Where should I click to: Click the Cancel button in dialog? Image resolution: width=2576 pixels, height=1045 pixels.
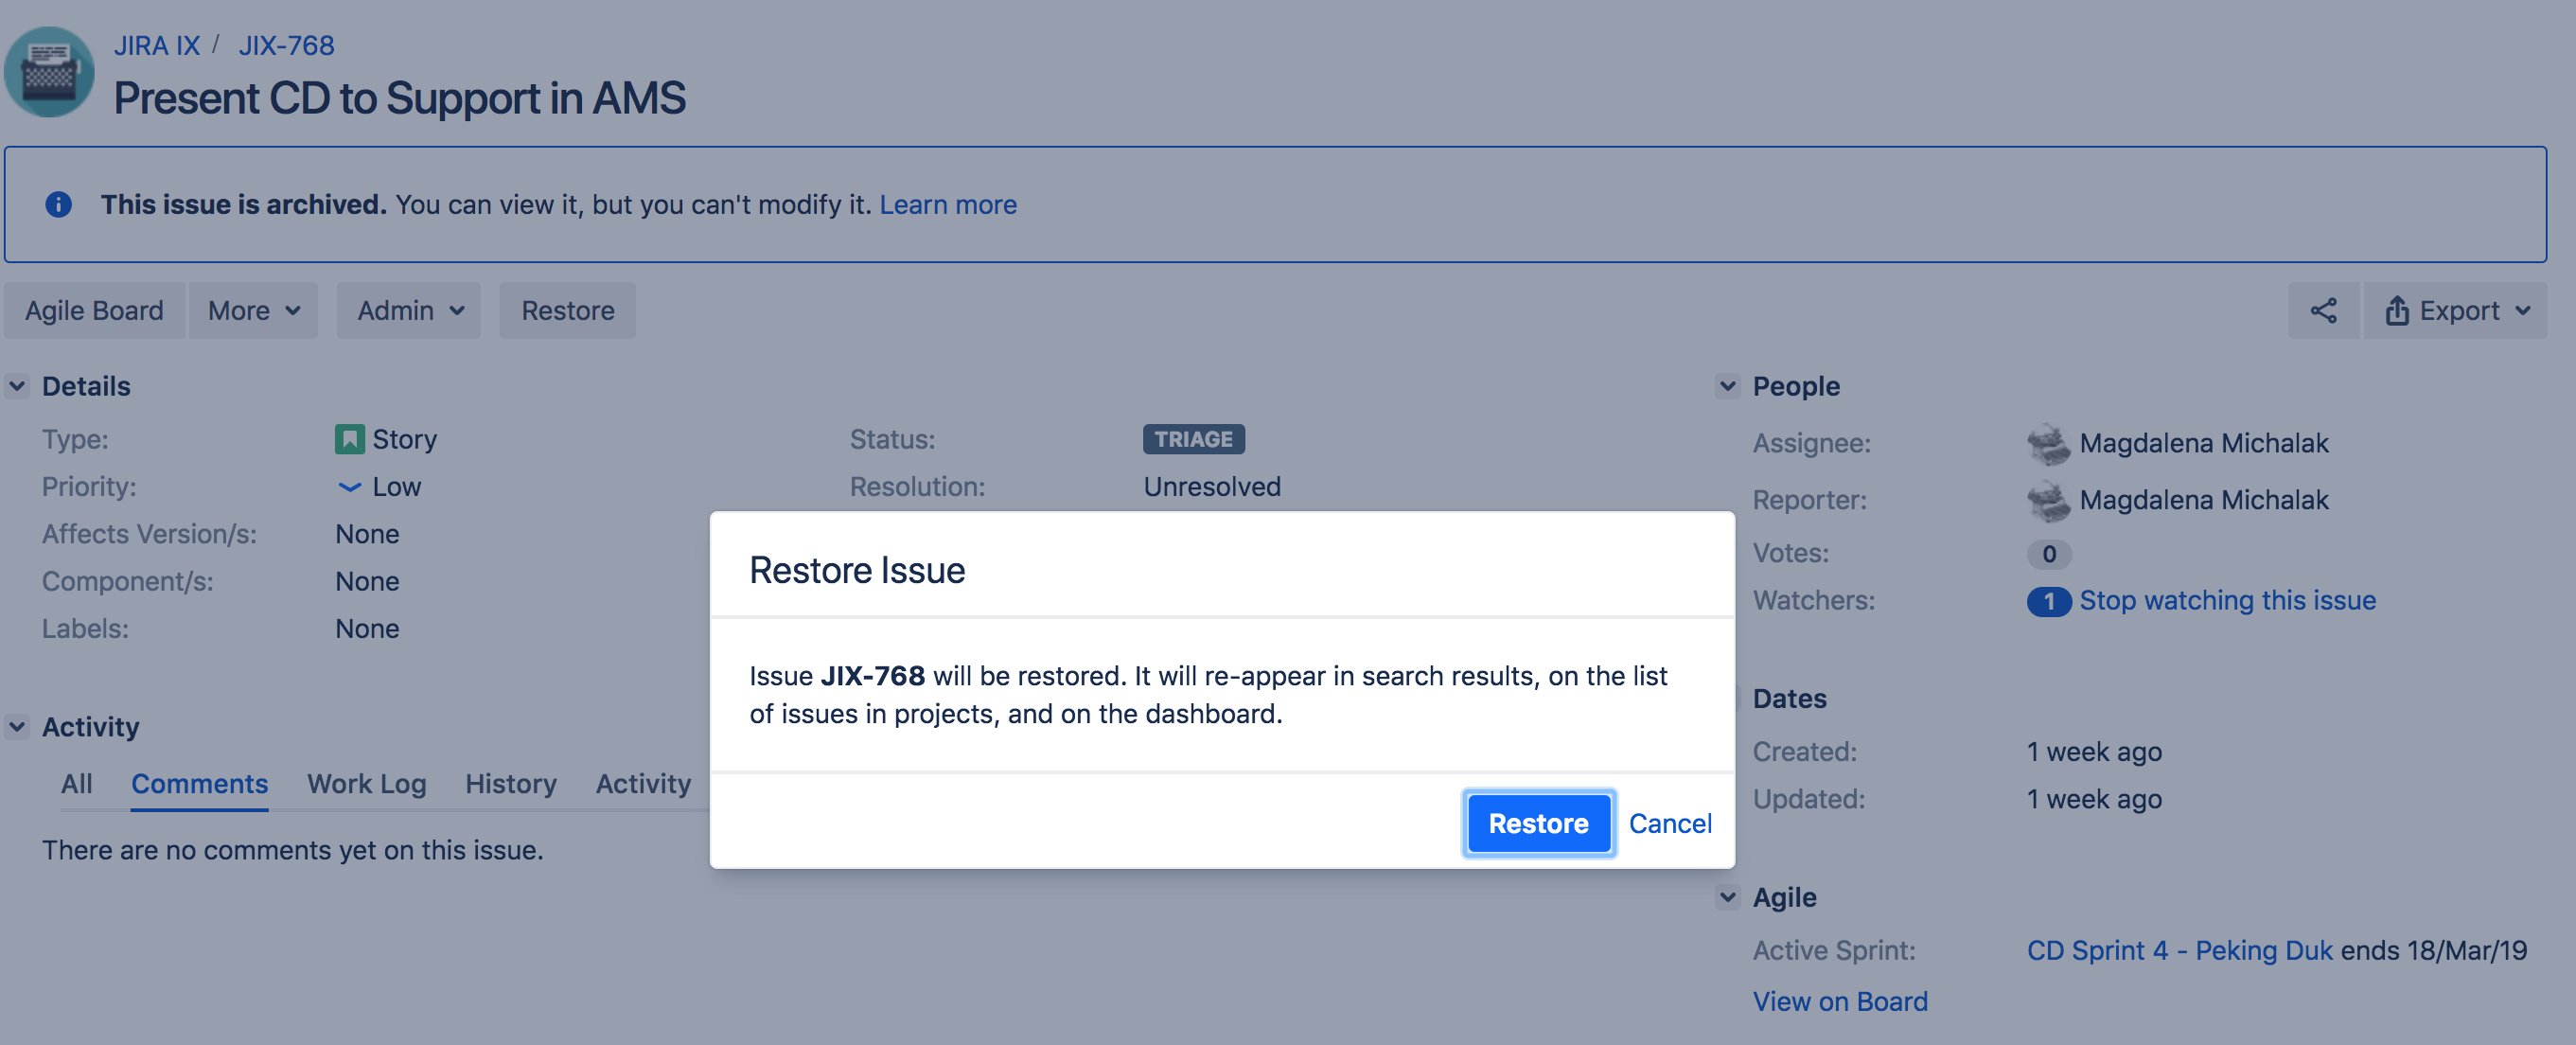click(1669, 822)
